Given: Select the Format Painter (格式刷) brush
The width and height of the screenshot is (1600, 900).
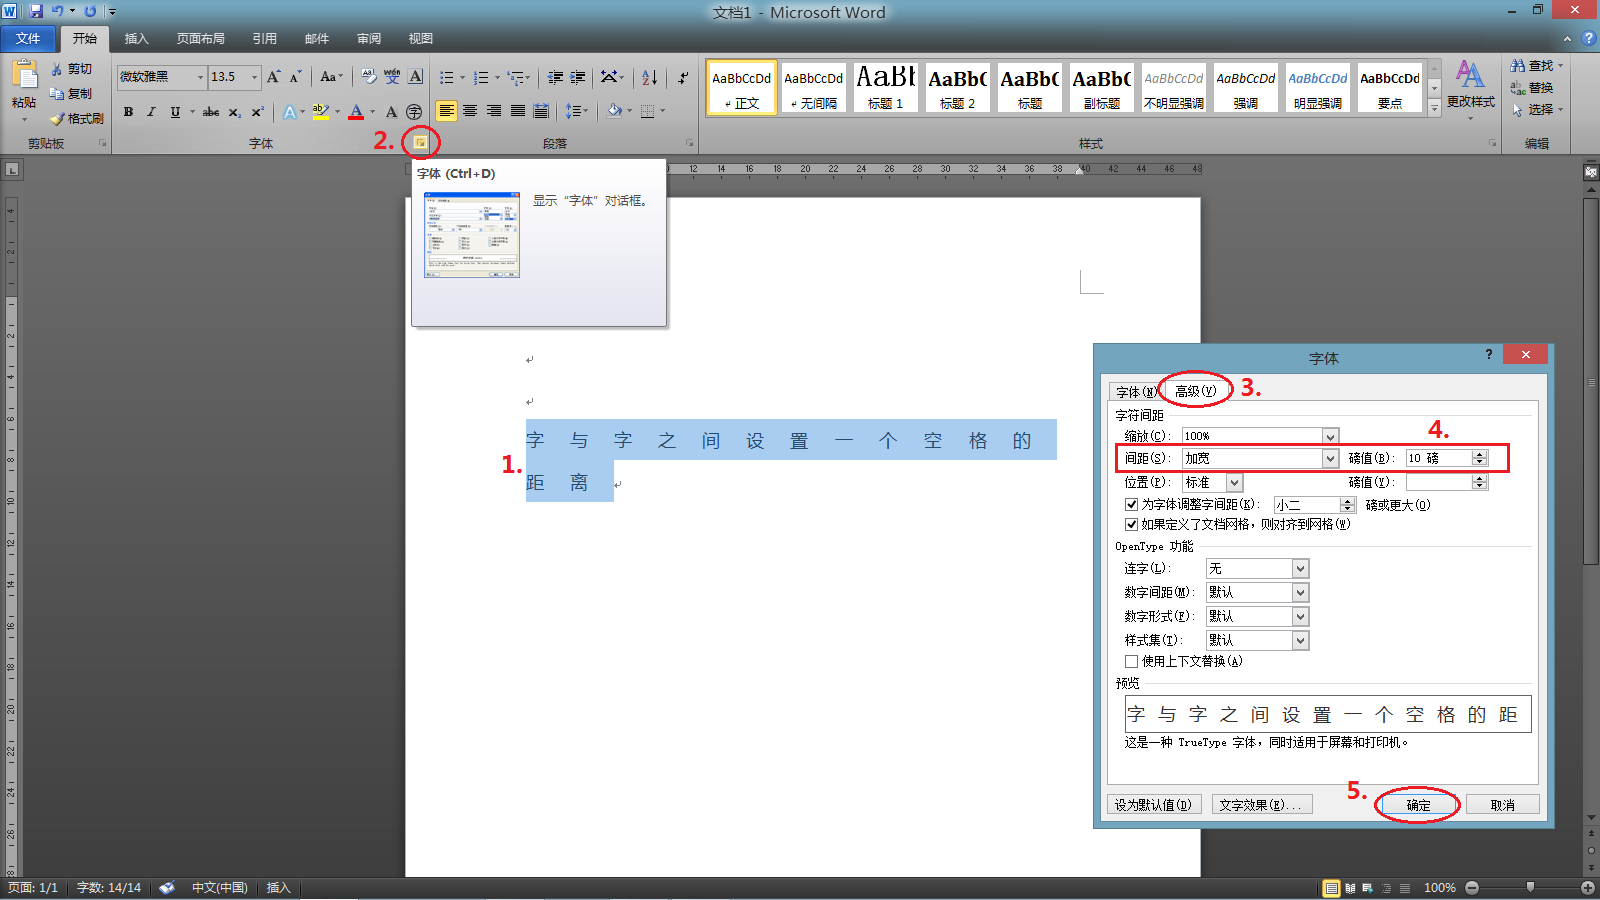Looking at the screenshot, I should (78, 118).
